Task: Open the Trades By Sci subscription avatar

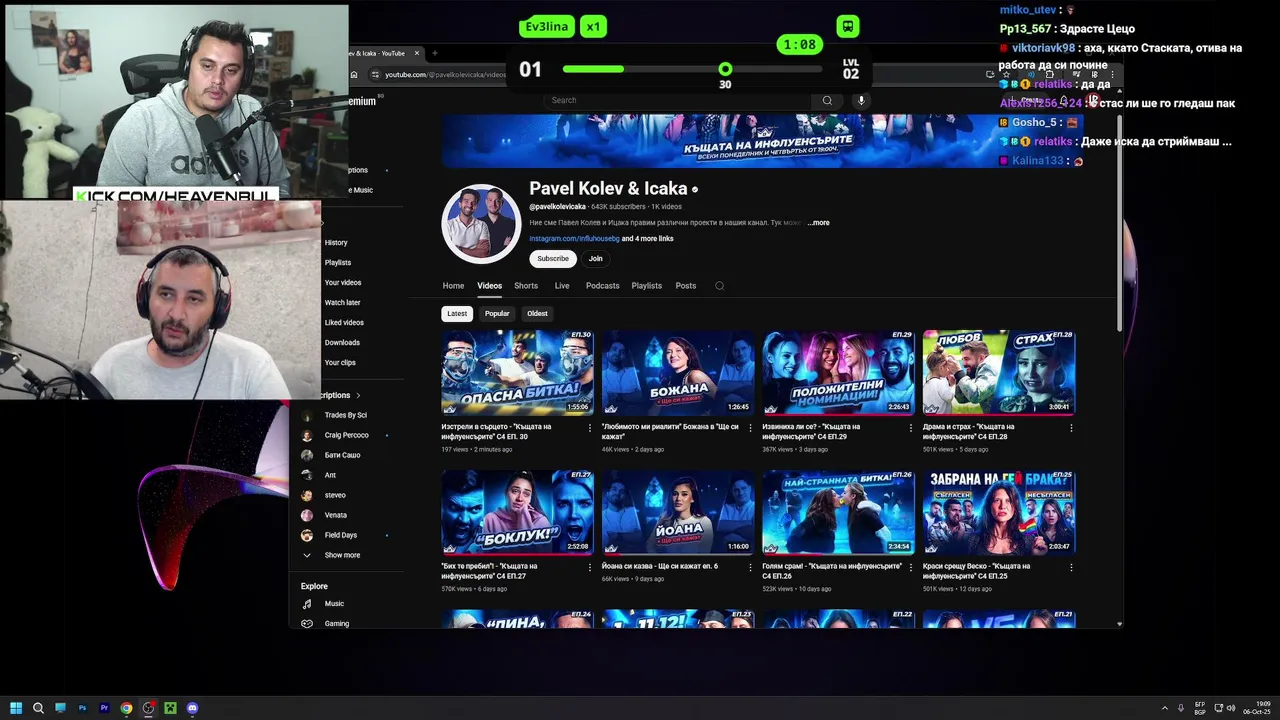Action: (307, 415)
